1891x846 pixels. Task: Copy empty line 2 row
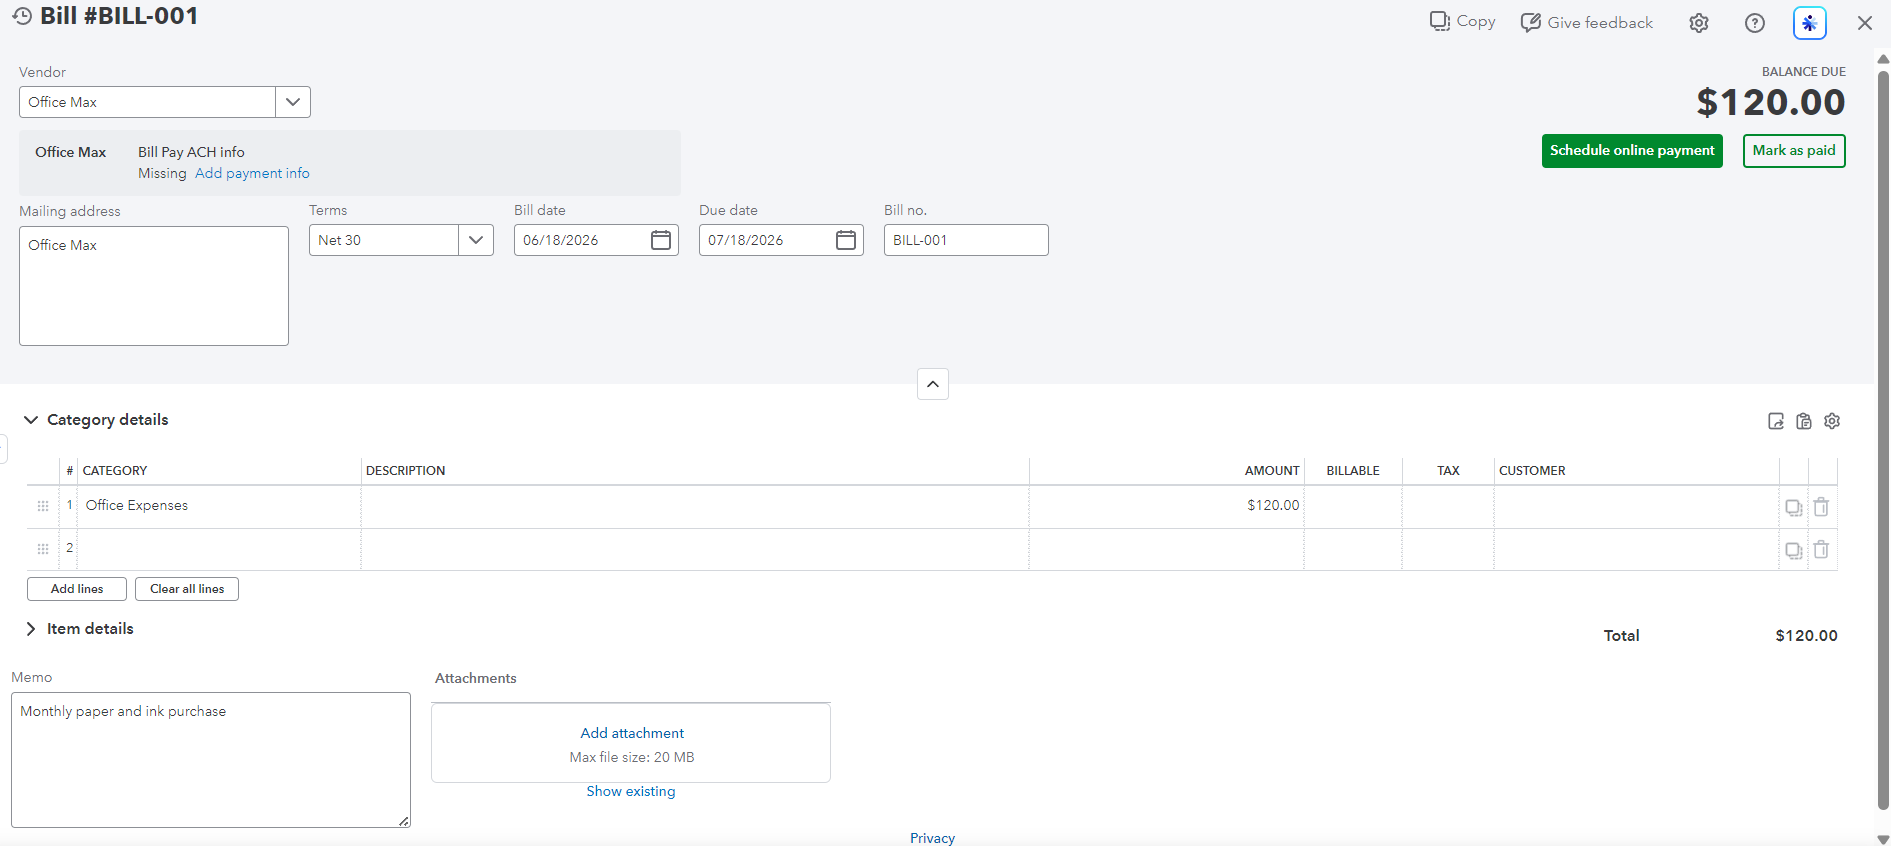coord(1794,550)
